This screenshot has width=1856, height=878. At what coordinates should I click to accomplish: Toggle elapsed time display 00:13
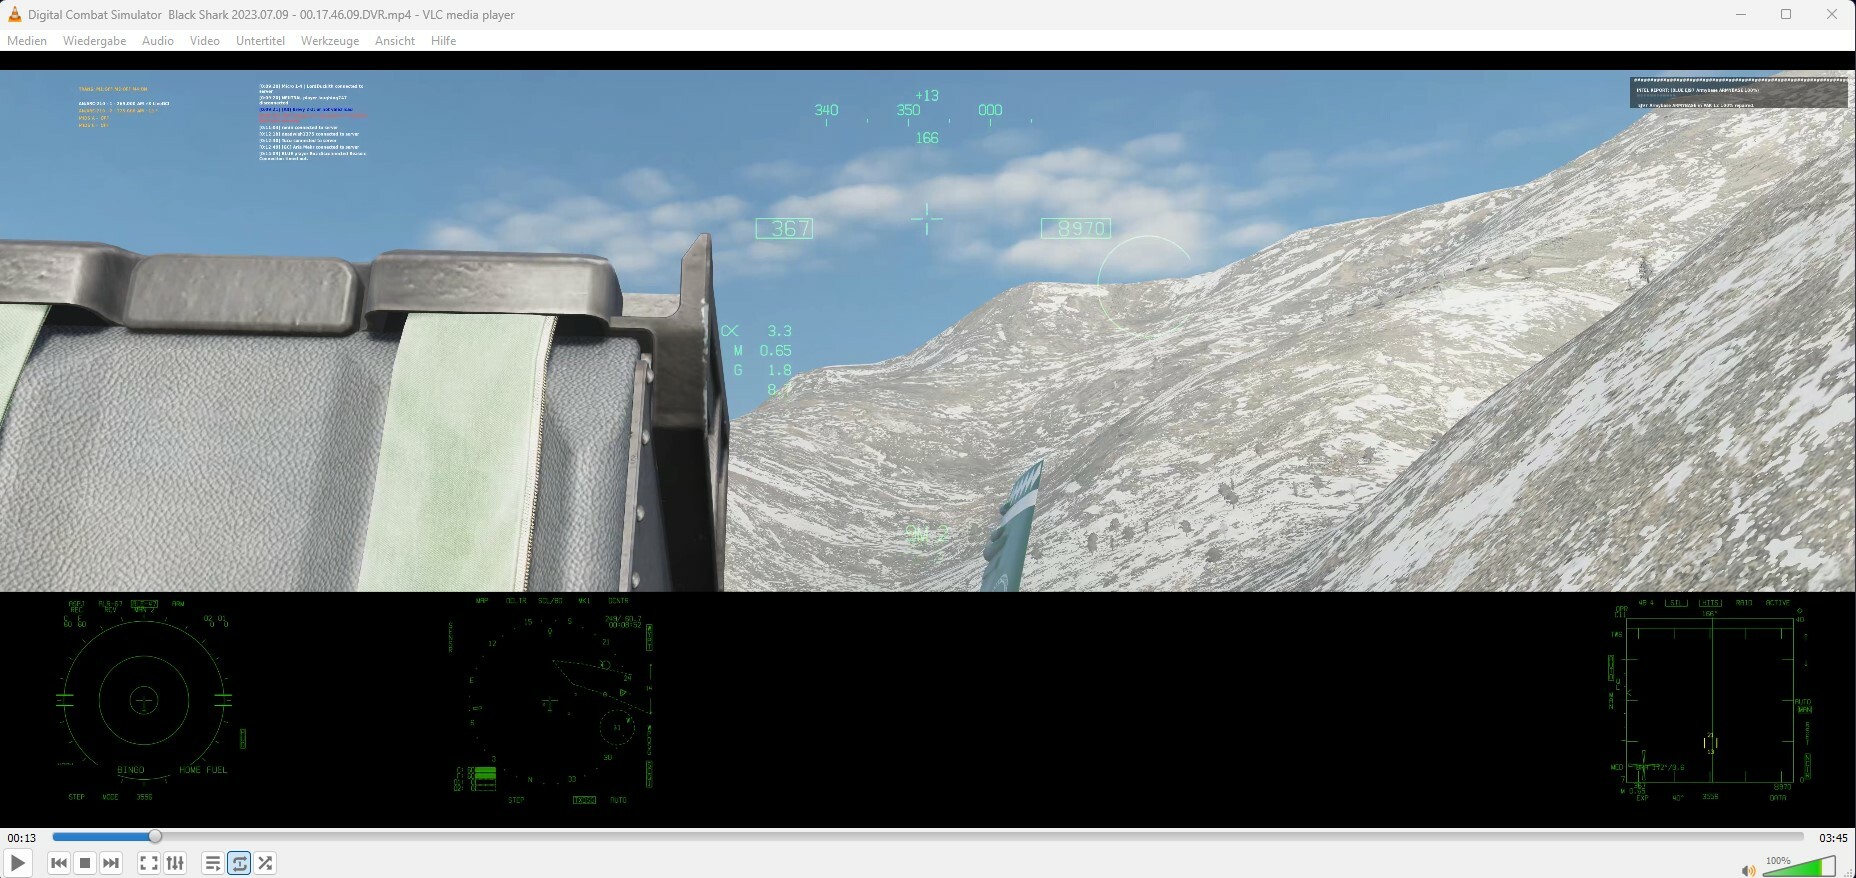pos(22,838)
